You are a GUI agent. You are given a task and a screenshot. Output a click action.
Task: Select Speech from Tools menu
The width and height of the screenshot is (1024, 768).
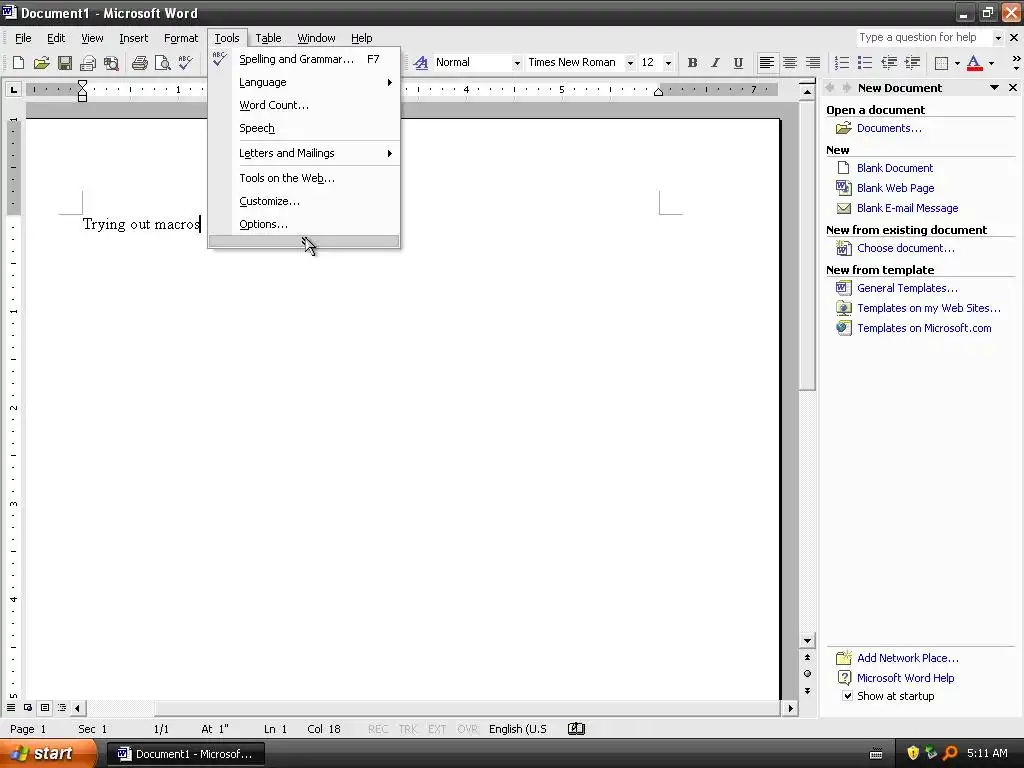pyautogui.click(x=304, y=128)
